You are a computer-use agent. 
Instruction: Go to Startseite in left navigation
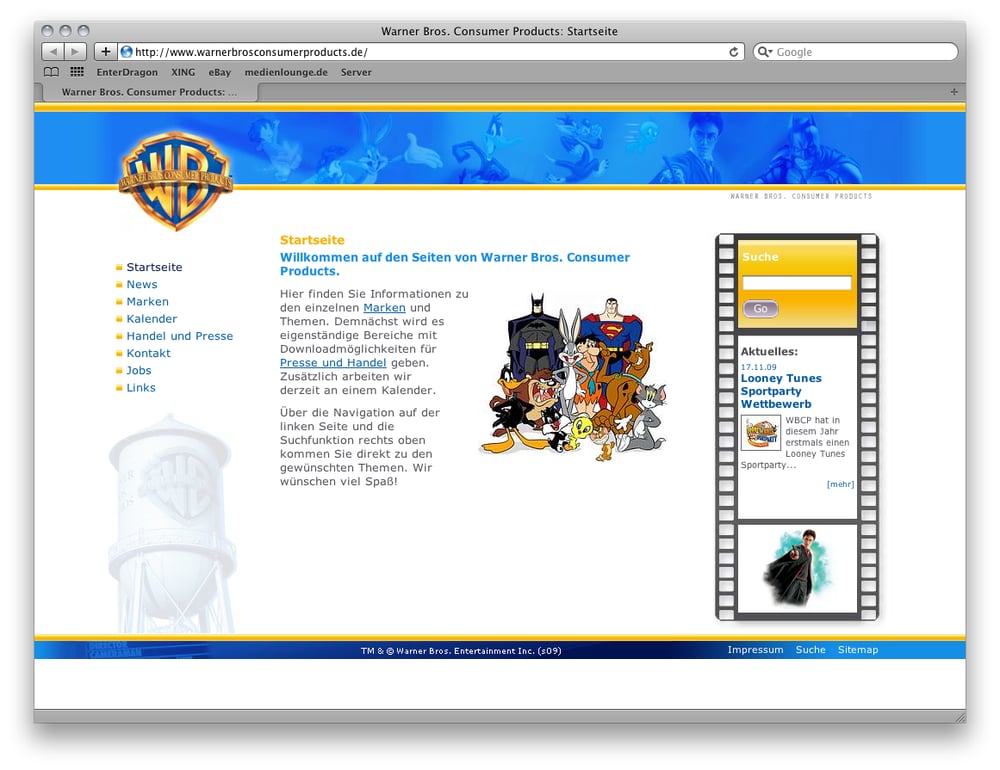[x=154, y=267]
